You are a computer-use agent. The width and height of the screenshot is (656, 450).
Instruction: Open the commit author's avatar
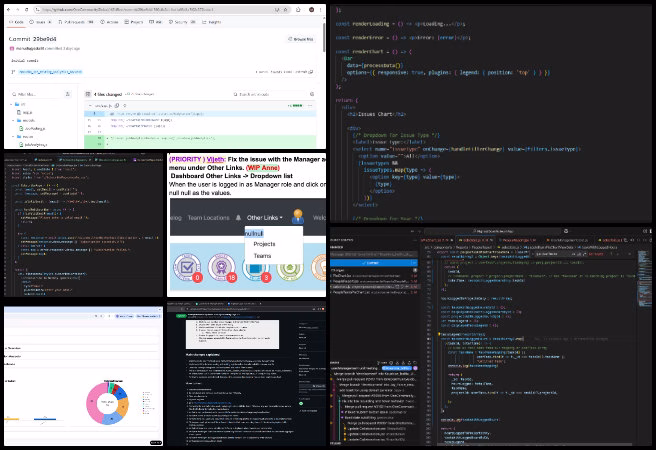pyautogui.click(x=12, y=49)
